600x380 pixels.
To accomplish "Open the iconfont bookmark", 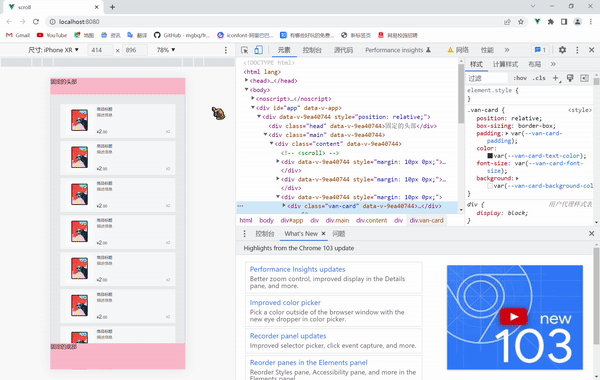I will tap(245, 35).
